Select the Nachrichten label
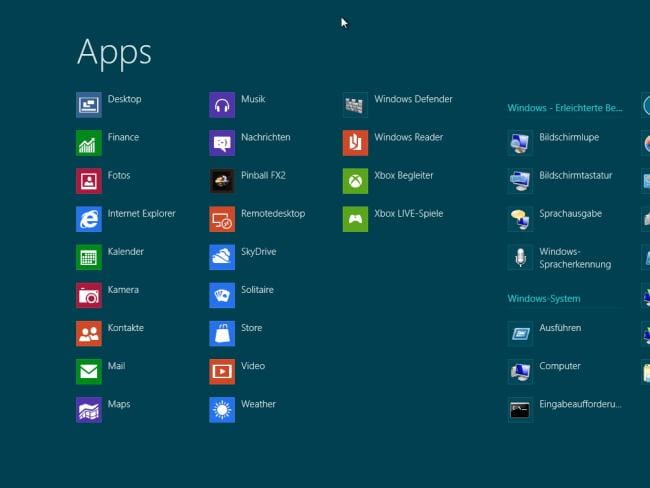The image size is (650, 488). tap(266, 137)
